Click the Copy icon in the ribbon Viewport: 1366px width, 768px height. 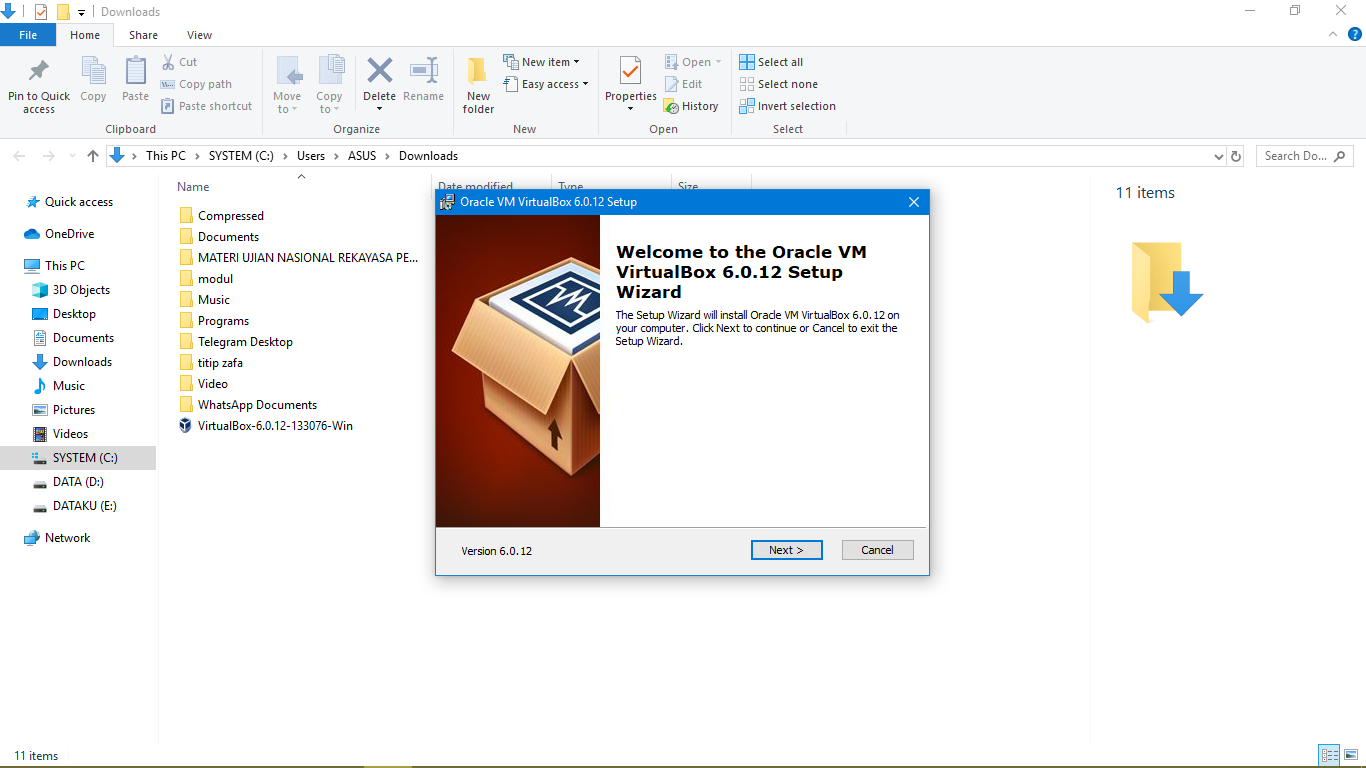93,80
